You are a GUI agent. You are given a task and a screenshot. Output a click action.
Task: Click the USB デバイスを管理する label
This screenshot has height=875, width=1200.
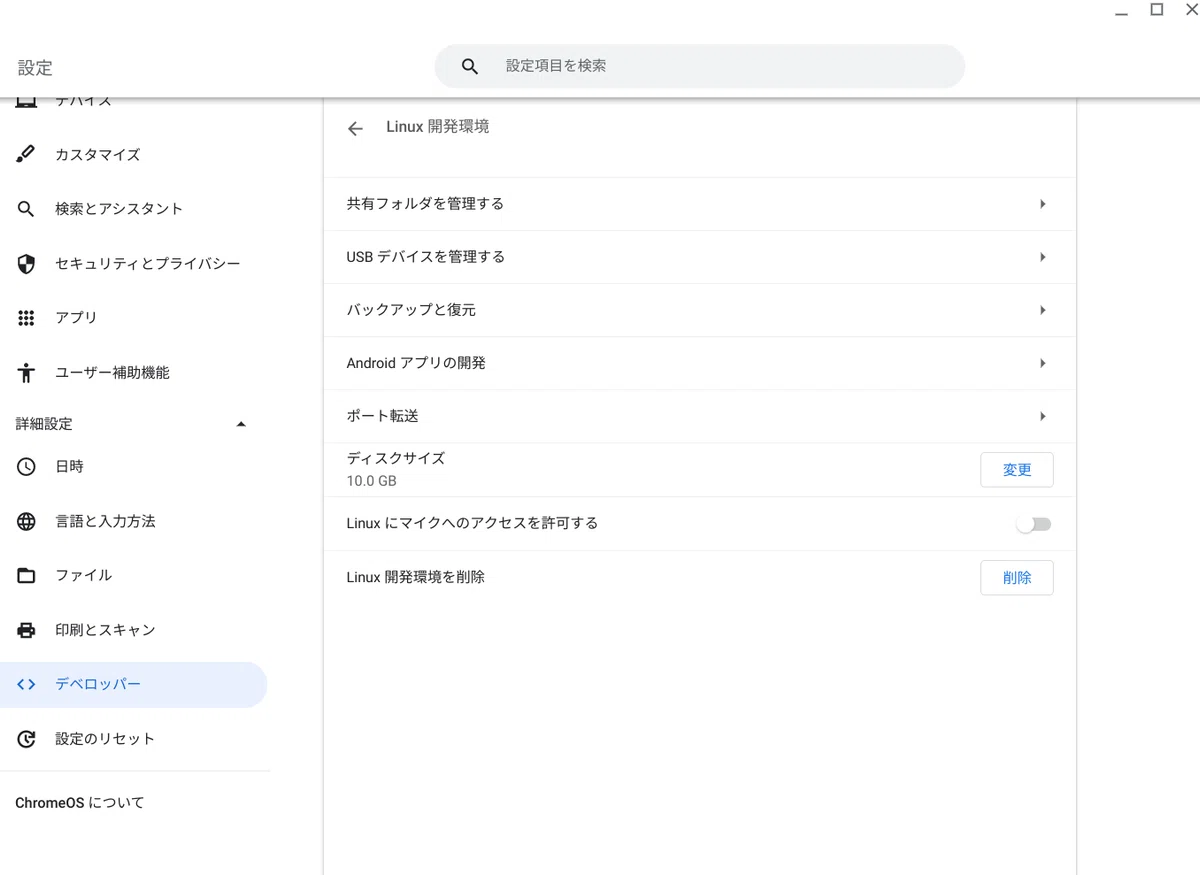pyautogui.click(x=426, y=257)
